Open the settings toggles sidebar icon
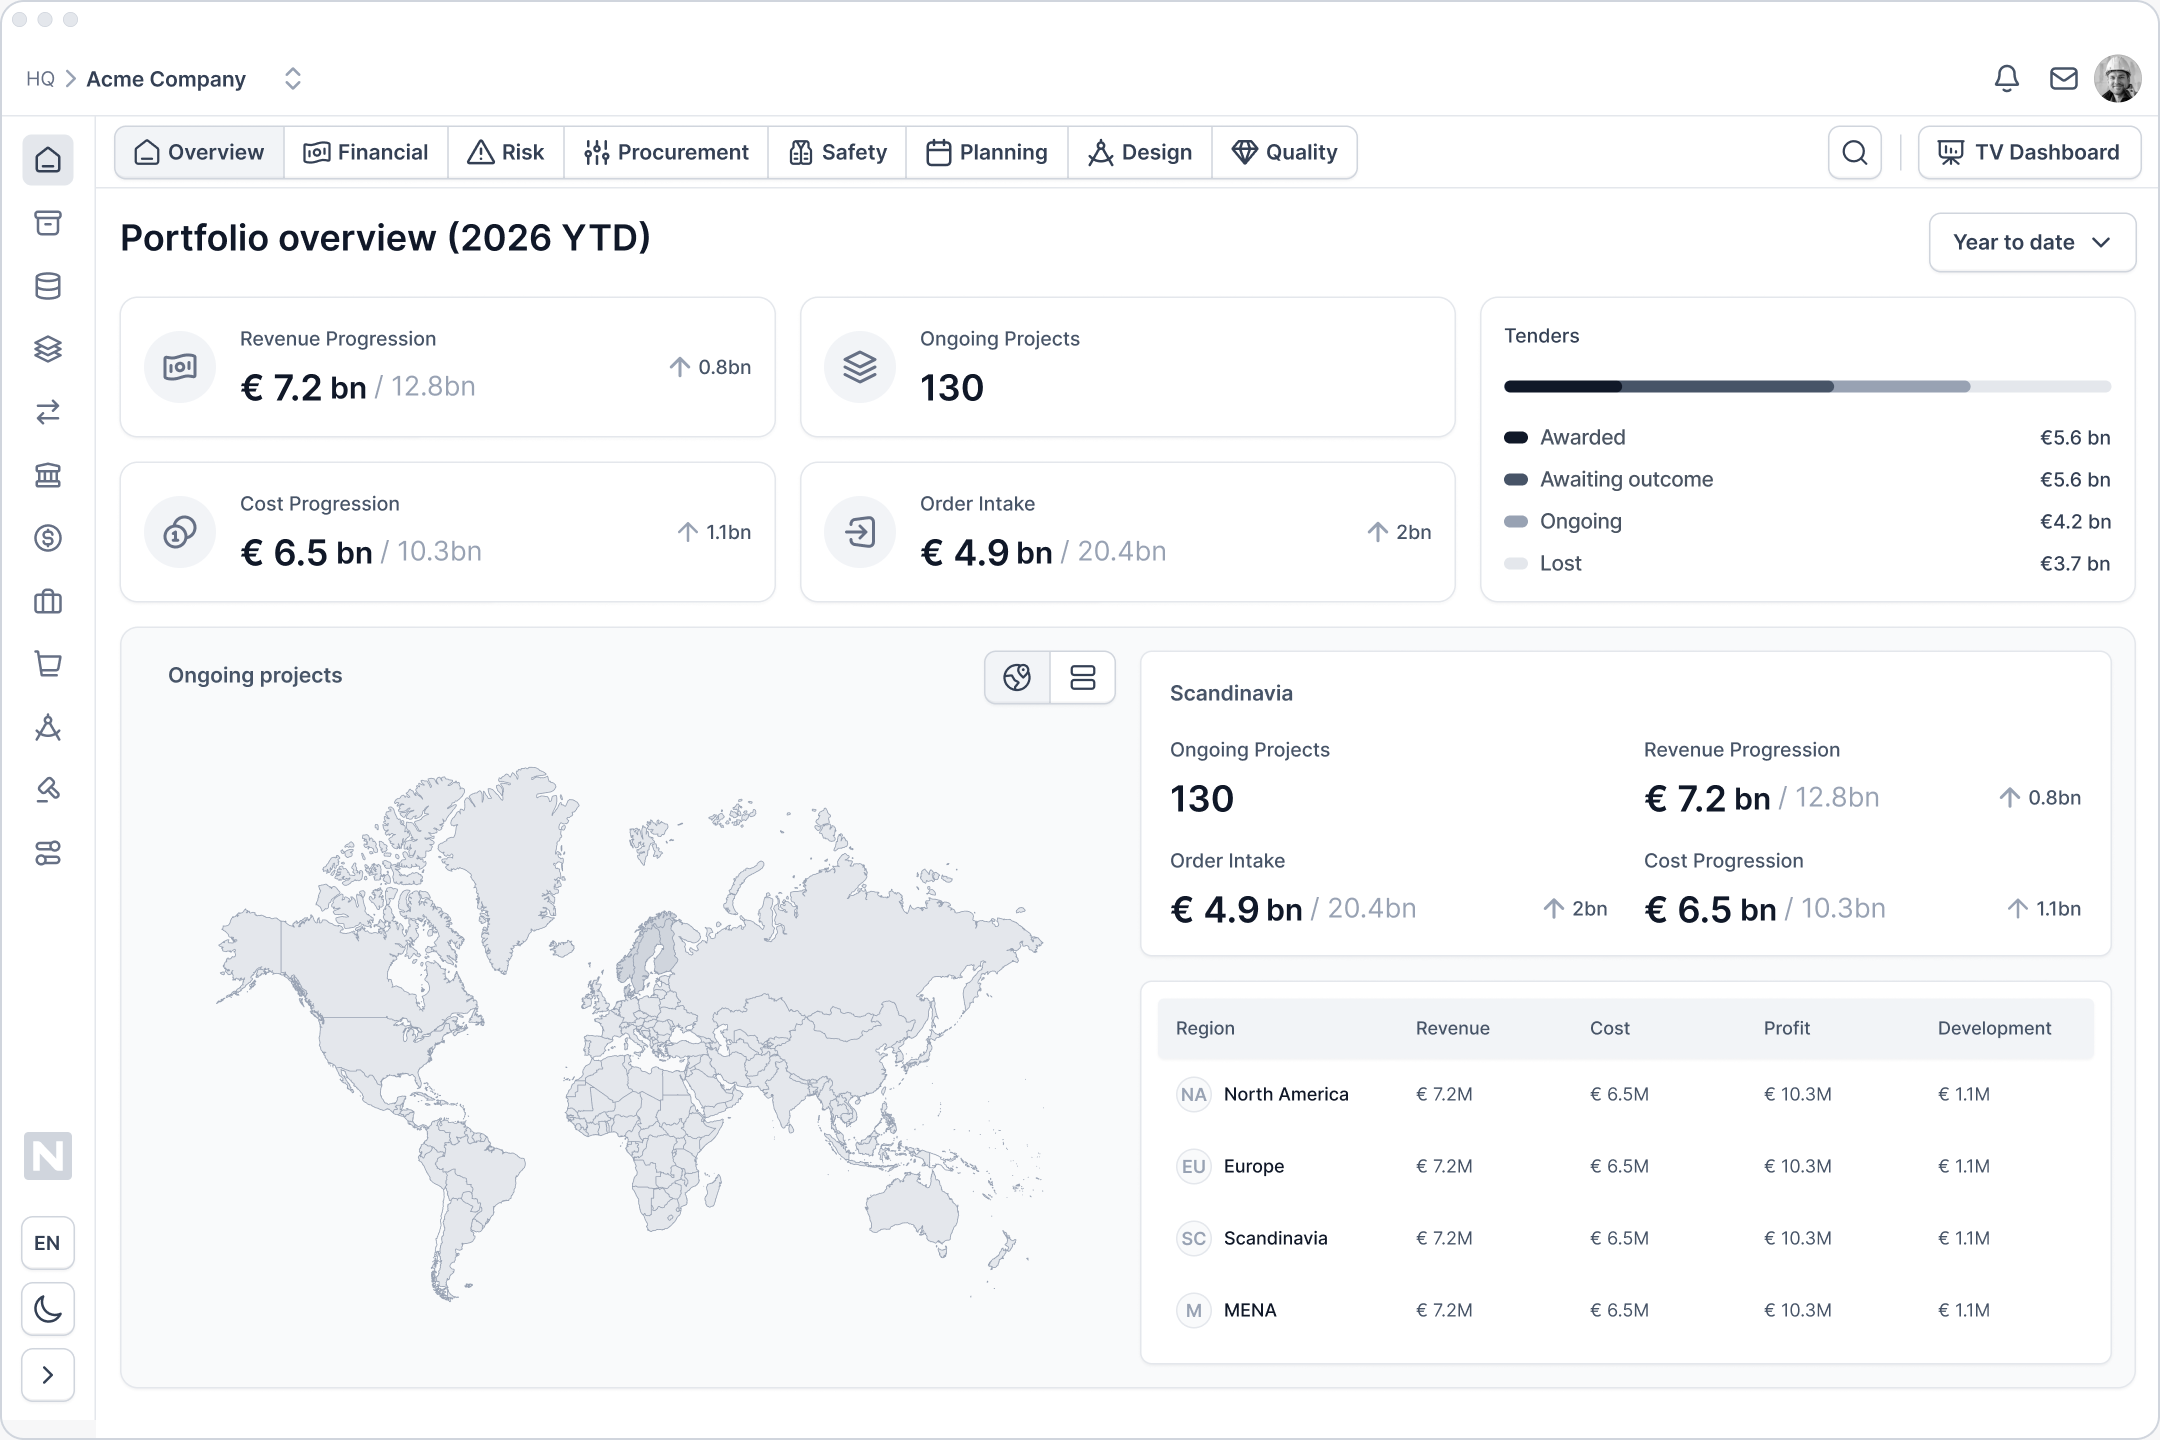This screenshot has width=2160, height=1440. pyautogui.click(x=48, y=853)
